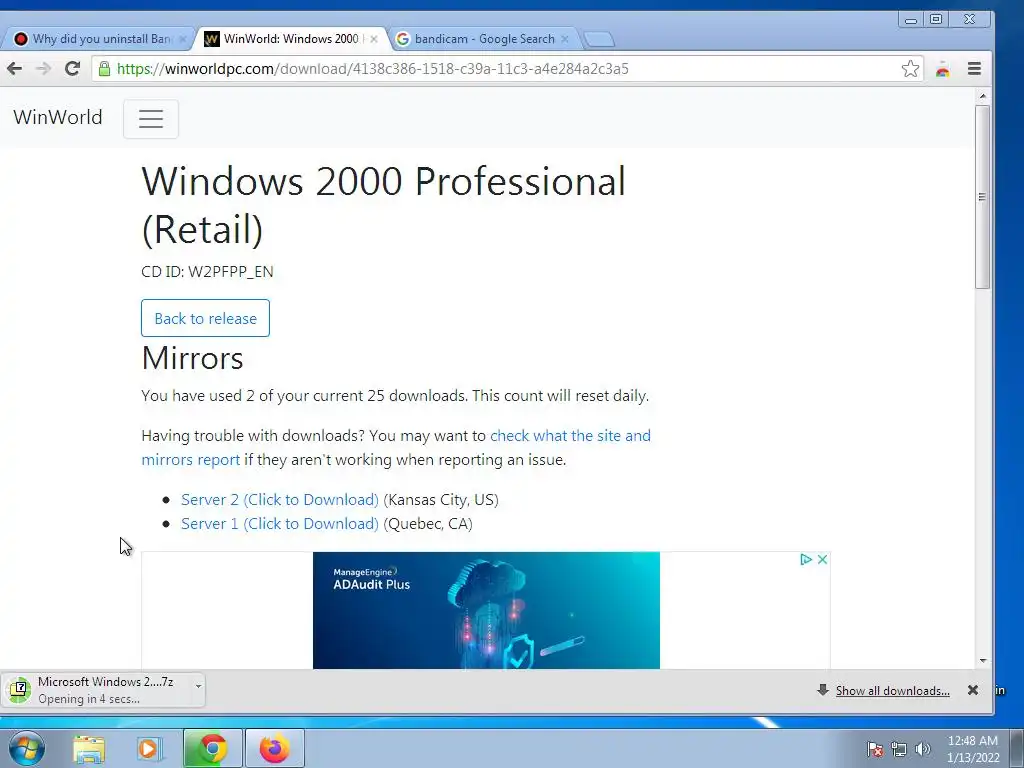1024x768 pixels.
Task: Open a new tab
Action: [599, 40]
